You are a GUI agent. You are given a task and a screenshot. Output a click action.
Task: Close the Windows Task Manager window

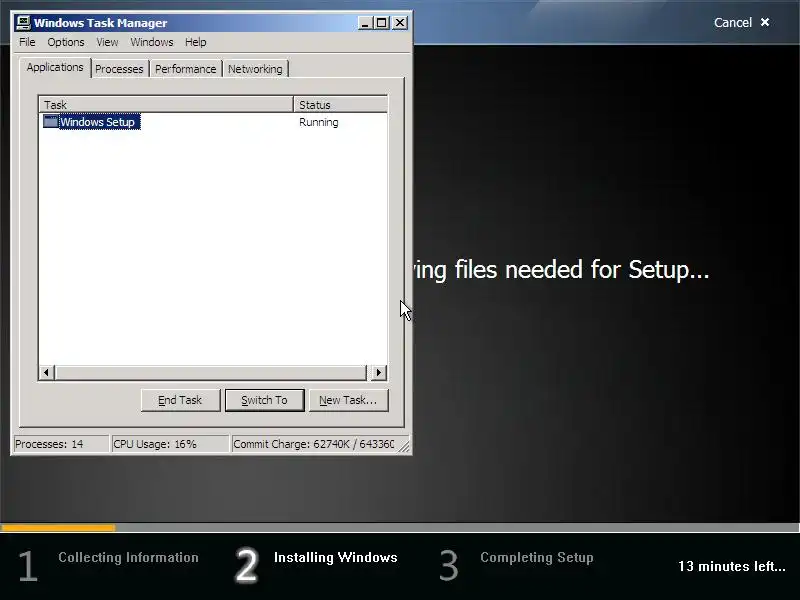click(x=400, y=23)
